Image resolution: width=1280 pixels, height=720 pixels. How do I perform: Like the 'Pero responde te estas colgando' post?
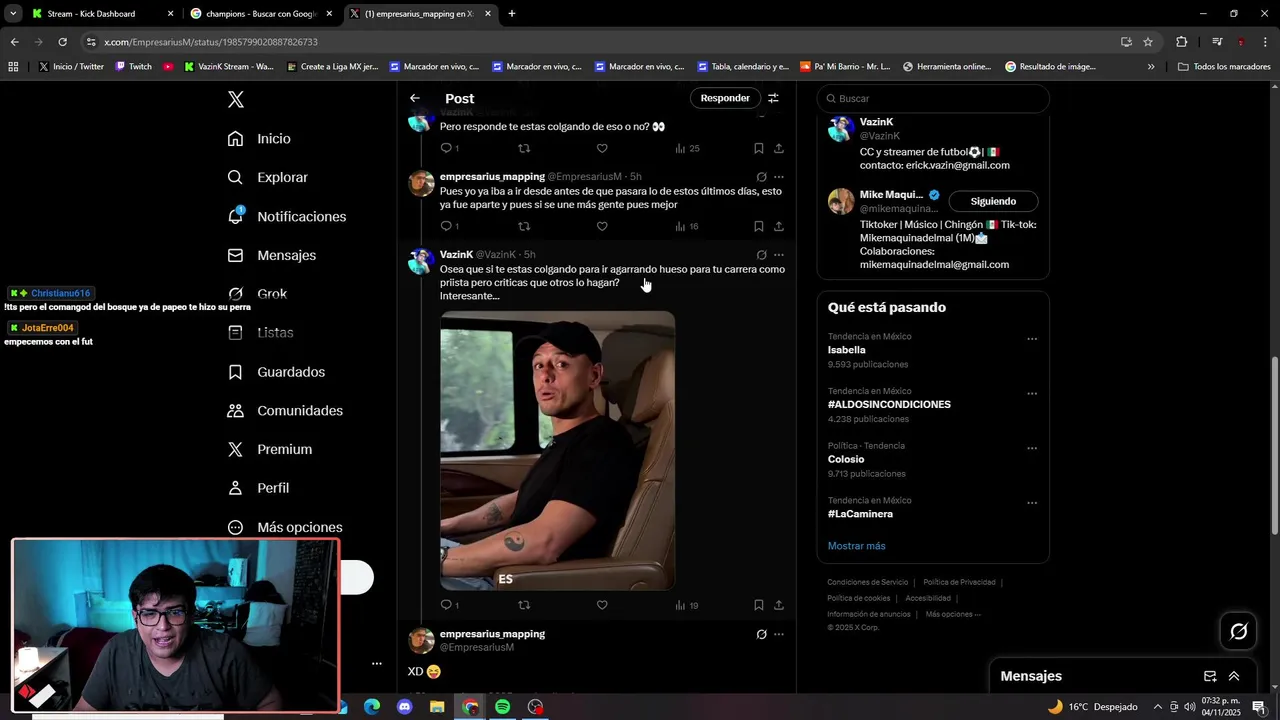pos(602,148)
